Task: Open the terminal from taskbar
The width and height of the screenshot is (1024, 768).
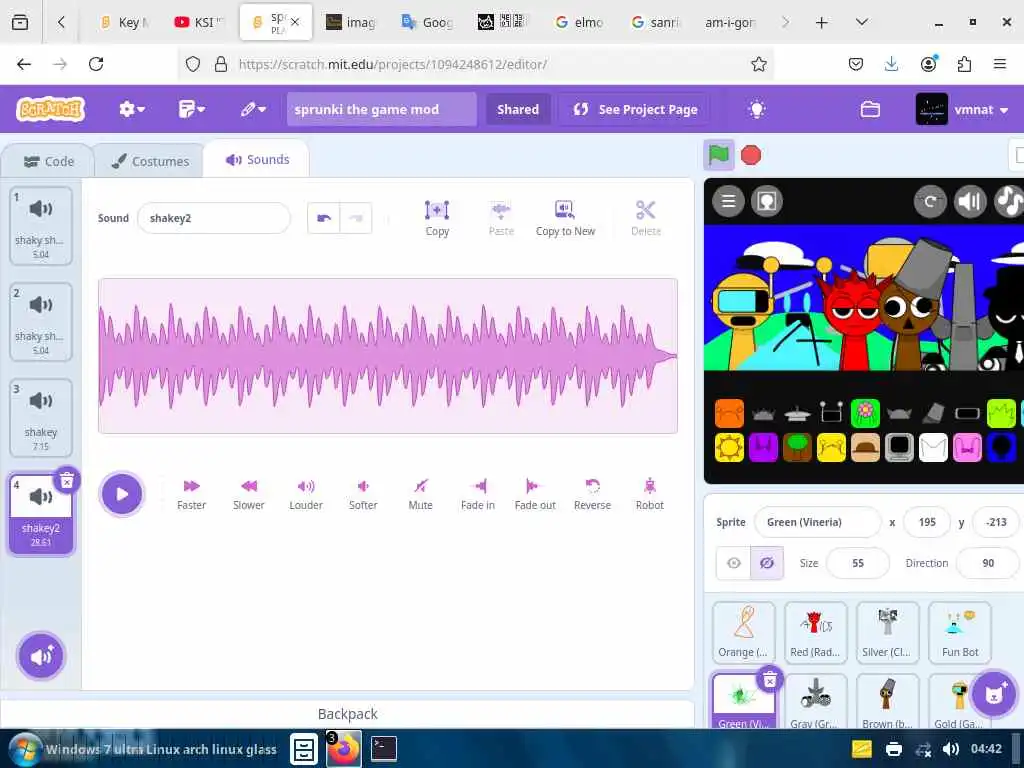Action: pos(384,748)
